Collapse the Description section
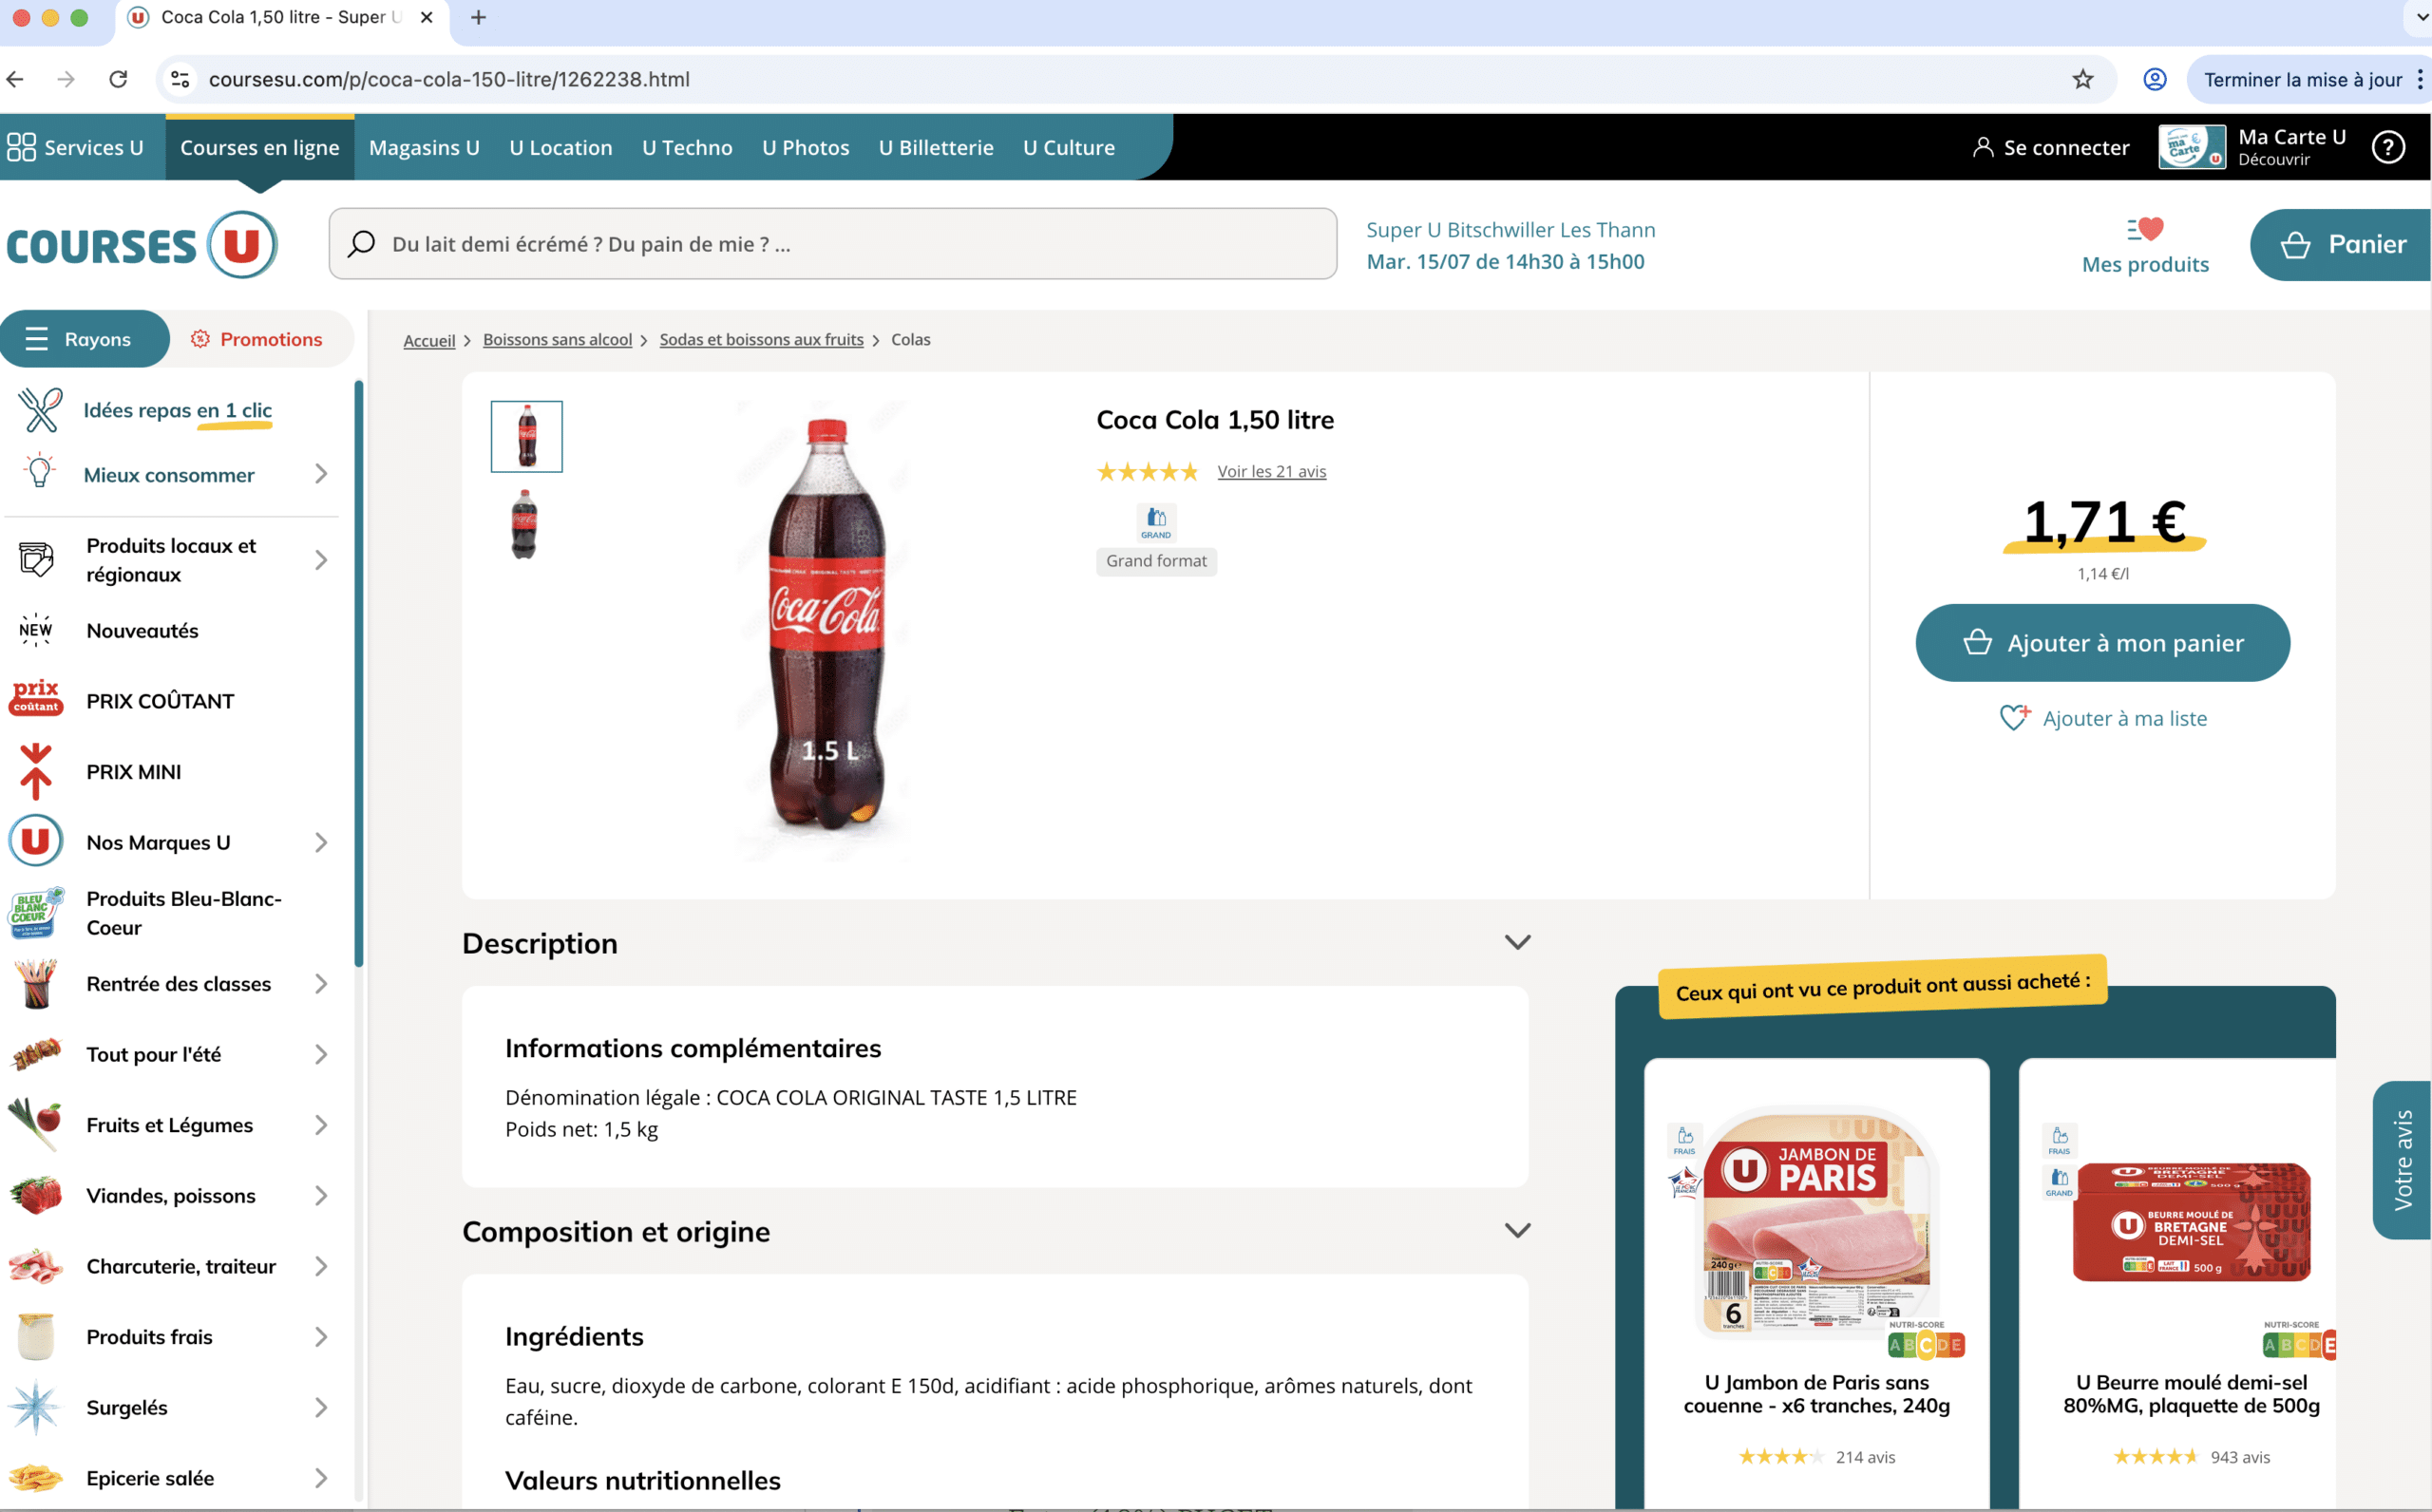This screenshot has height=1512, width=2432. click(x=1517, y=942)
